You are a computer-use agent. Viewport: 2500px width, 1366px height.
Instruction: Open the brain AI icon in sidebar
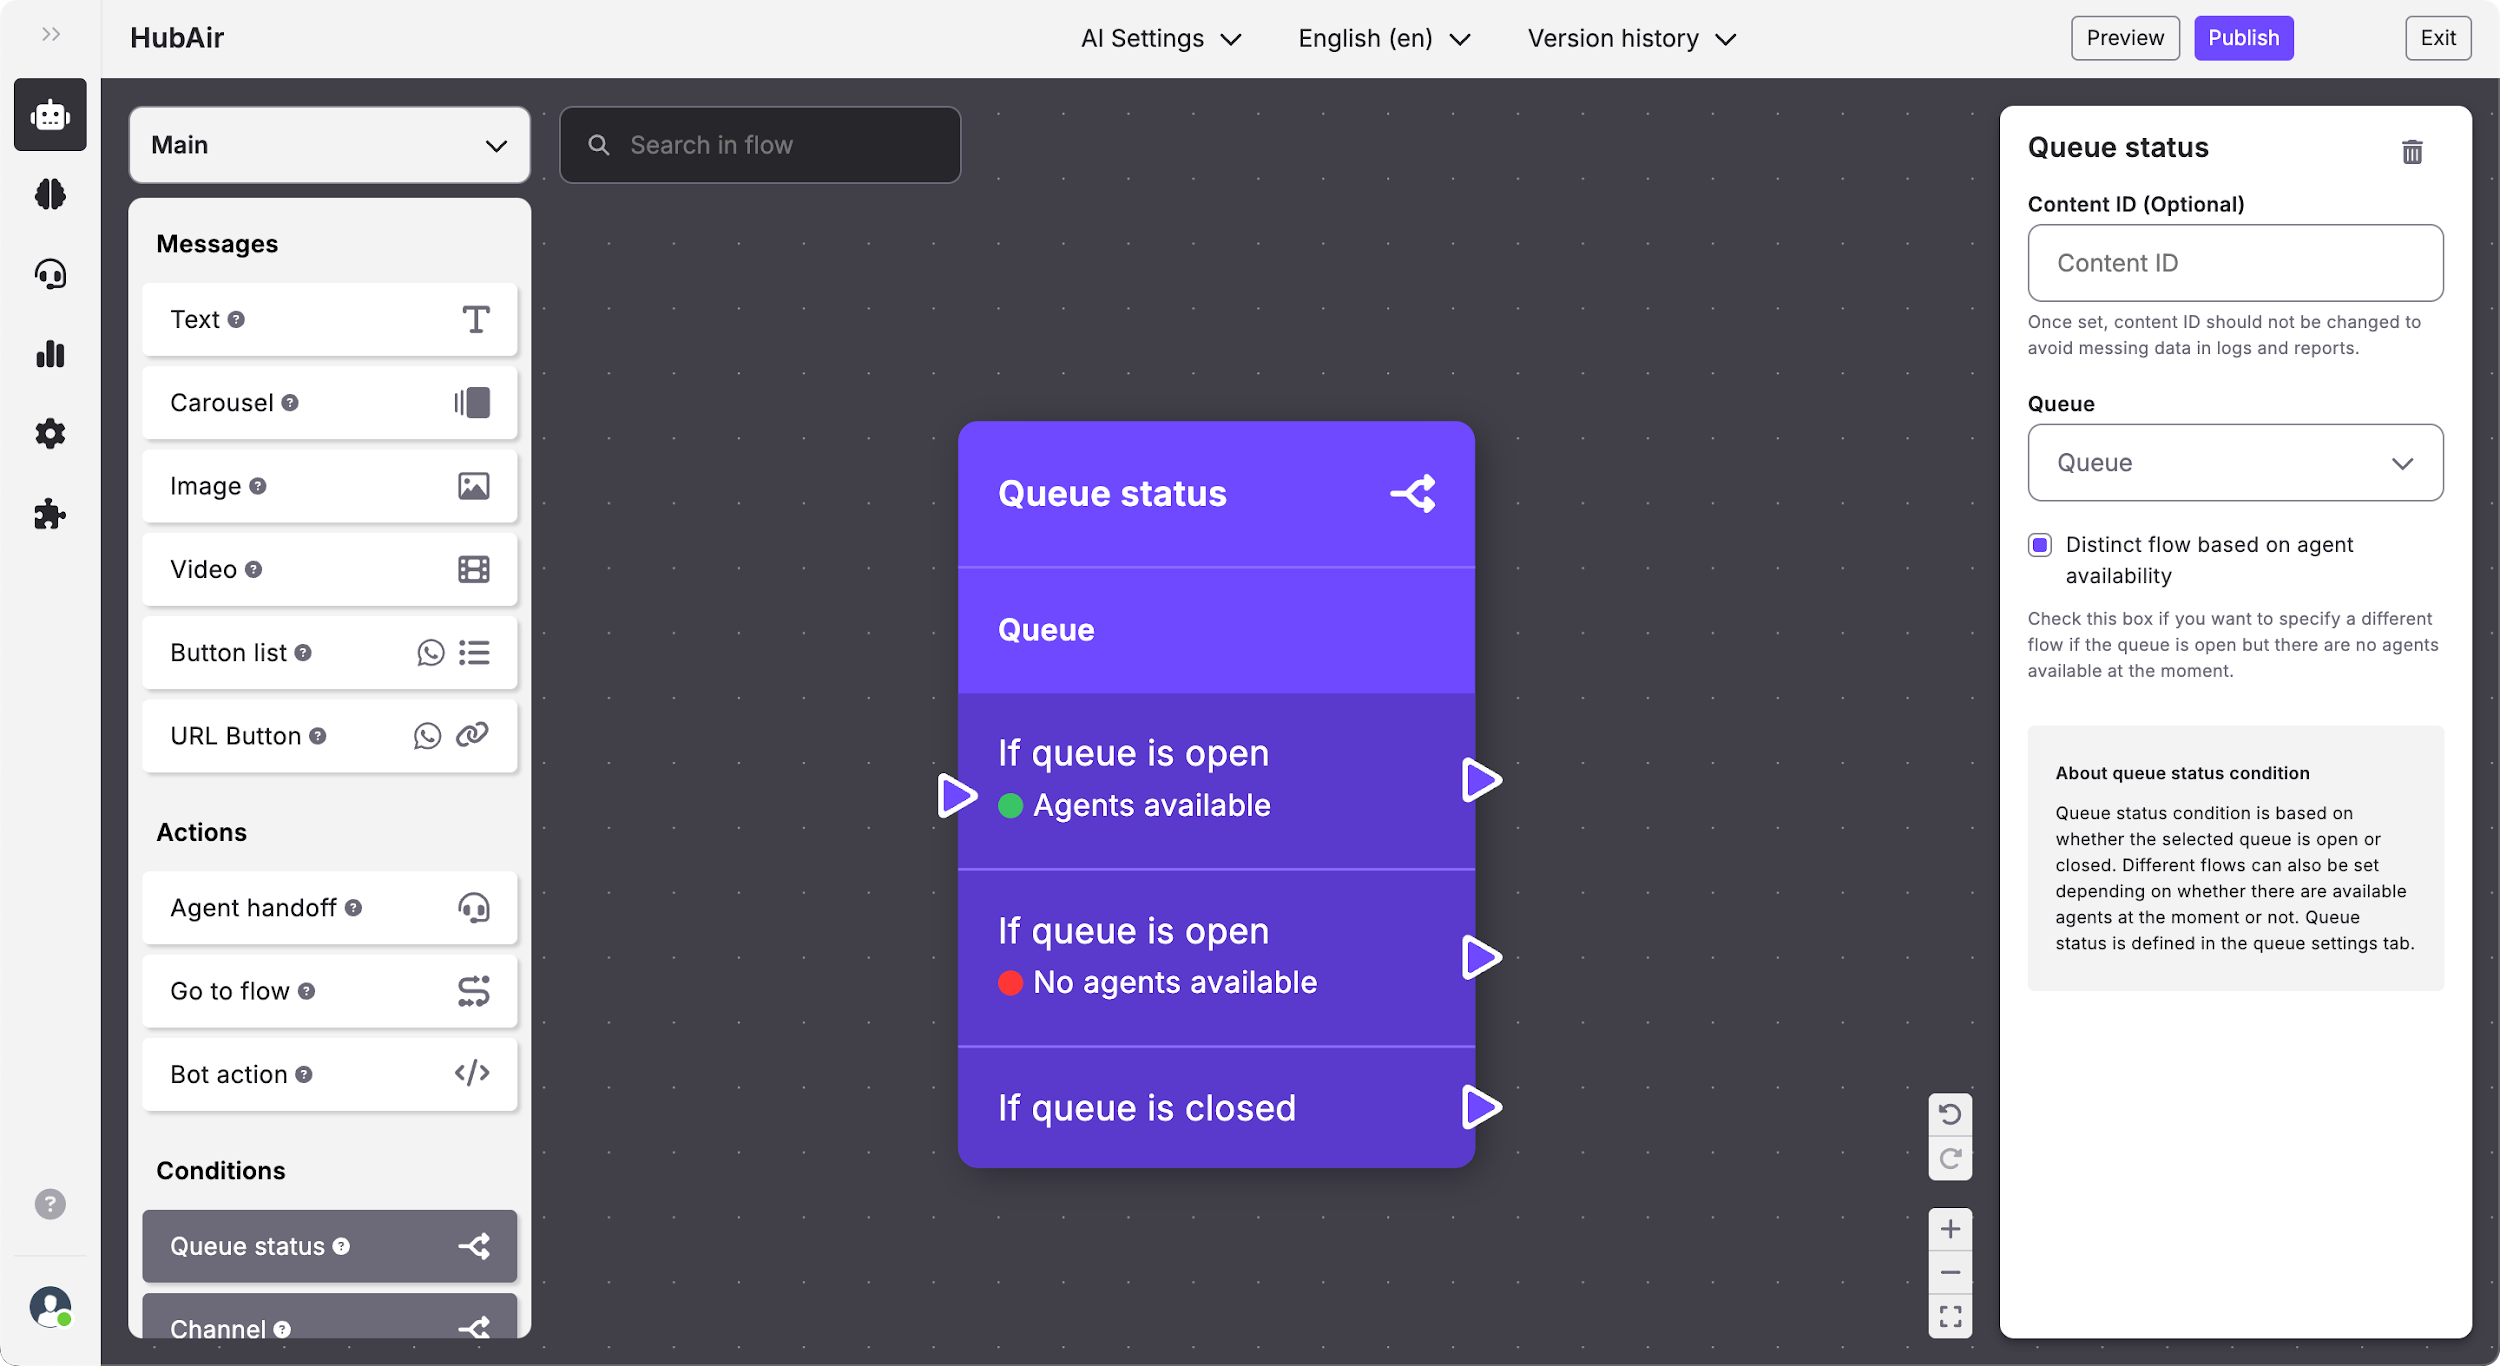click(x=50, y=194)
